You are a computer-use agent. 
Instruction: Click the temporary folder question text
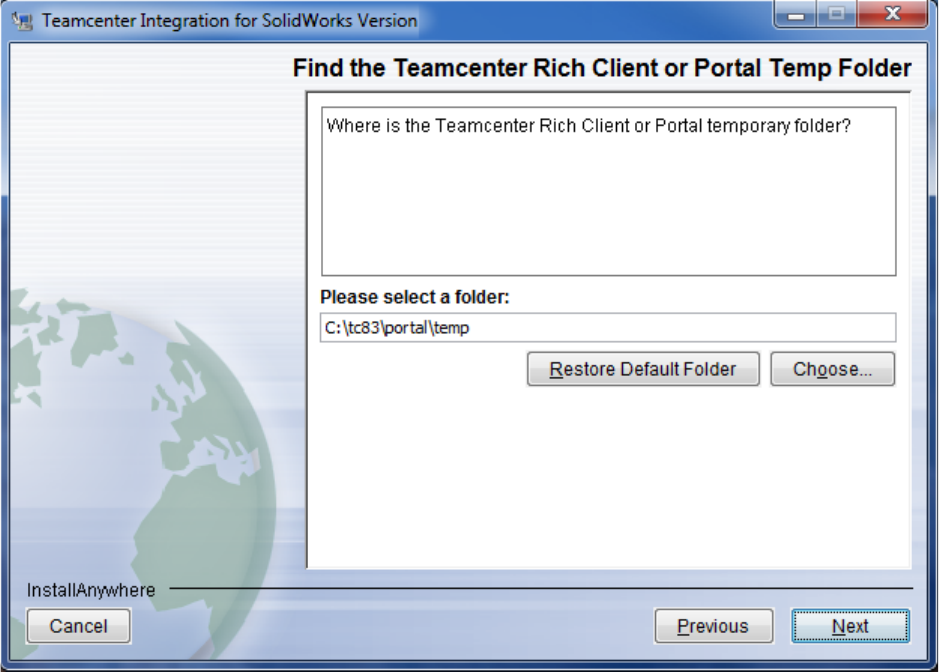[588, 126]
